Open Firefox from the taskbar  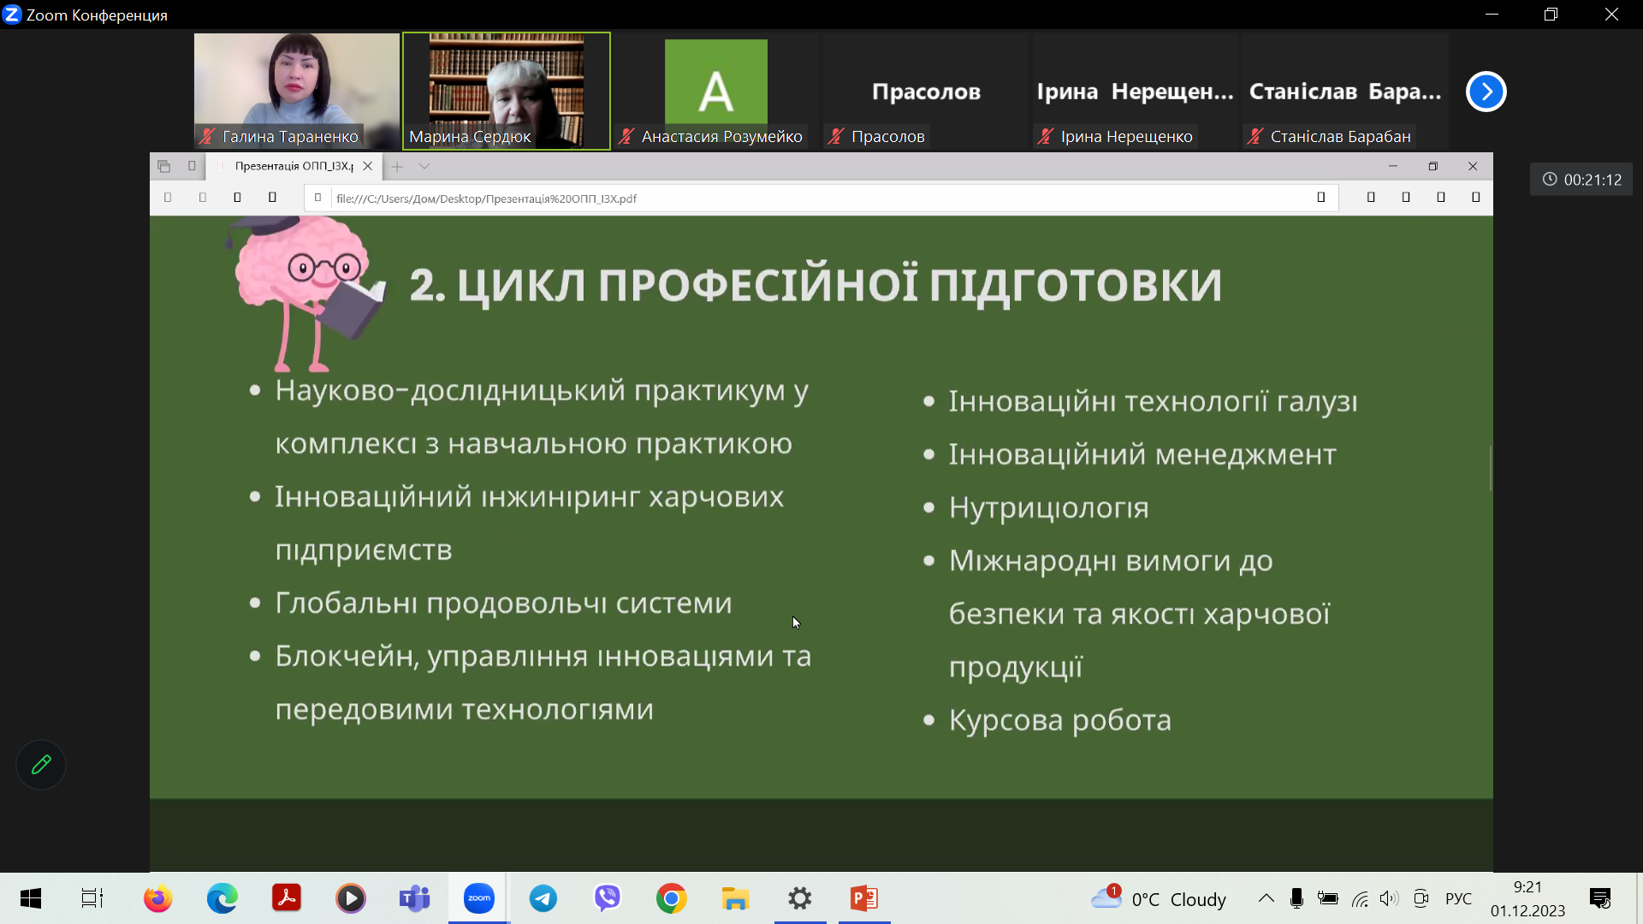point(158,898)
